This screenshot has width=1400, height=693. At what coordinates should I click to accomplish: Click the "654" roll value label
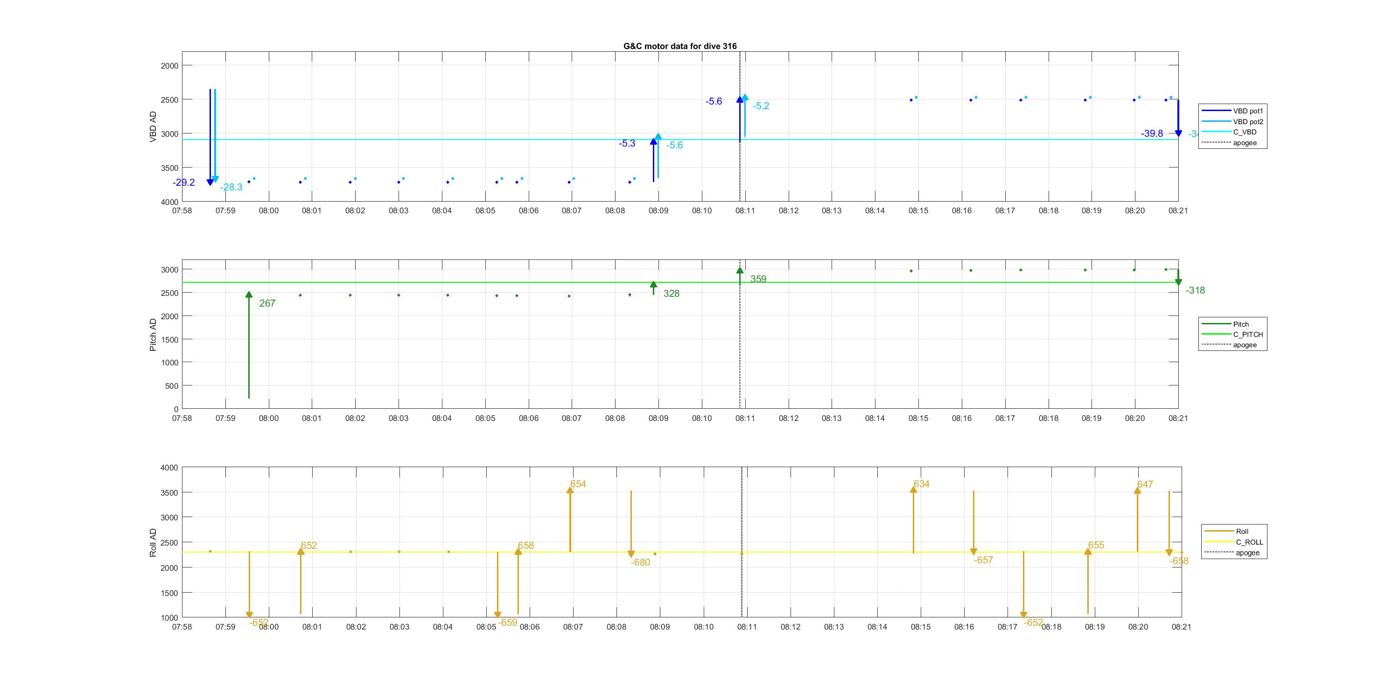point(578,484)
